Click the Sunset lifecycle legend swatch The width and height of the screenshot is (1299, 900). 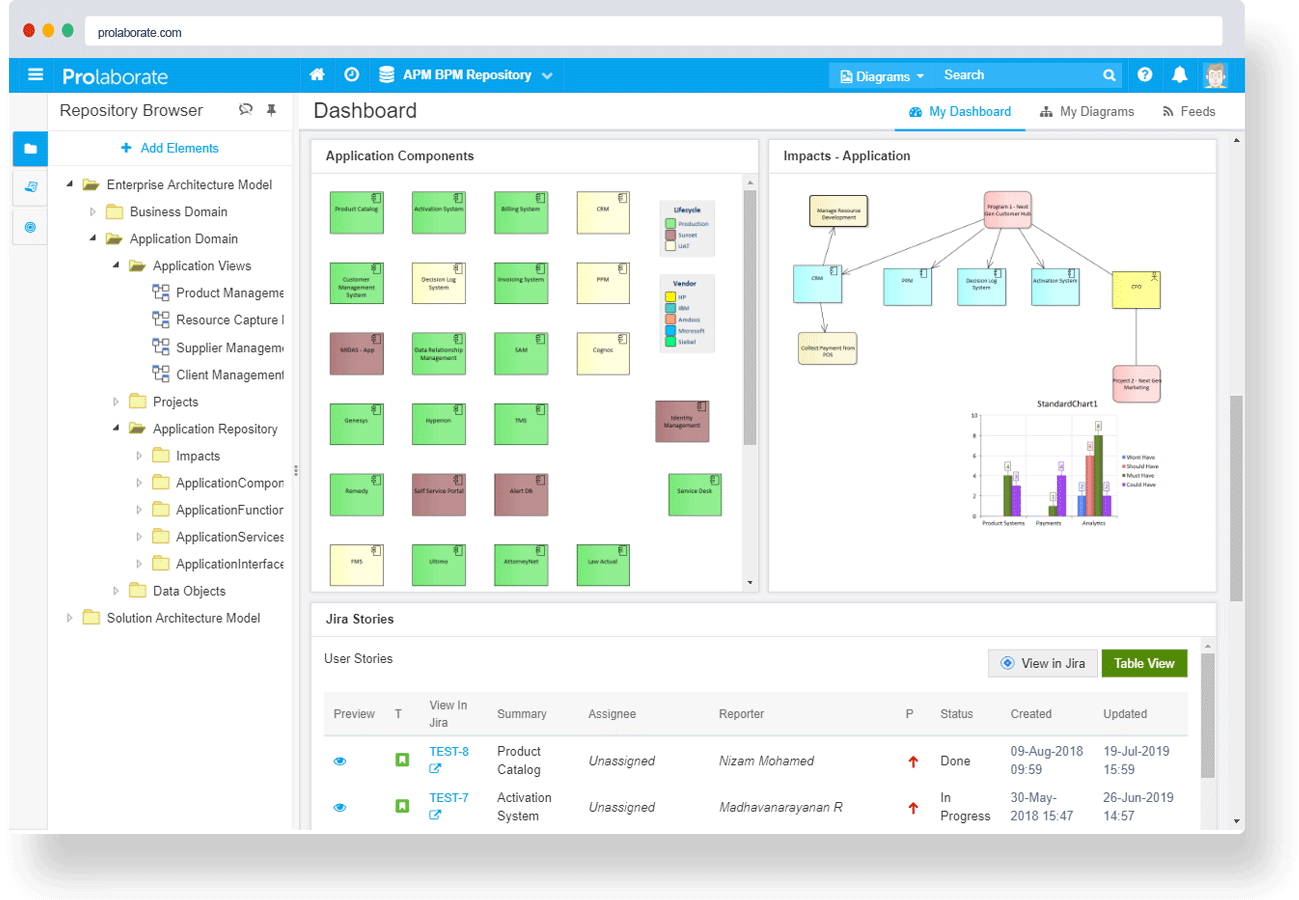(x=670, y=235)
